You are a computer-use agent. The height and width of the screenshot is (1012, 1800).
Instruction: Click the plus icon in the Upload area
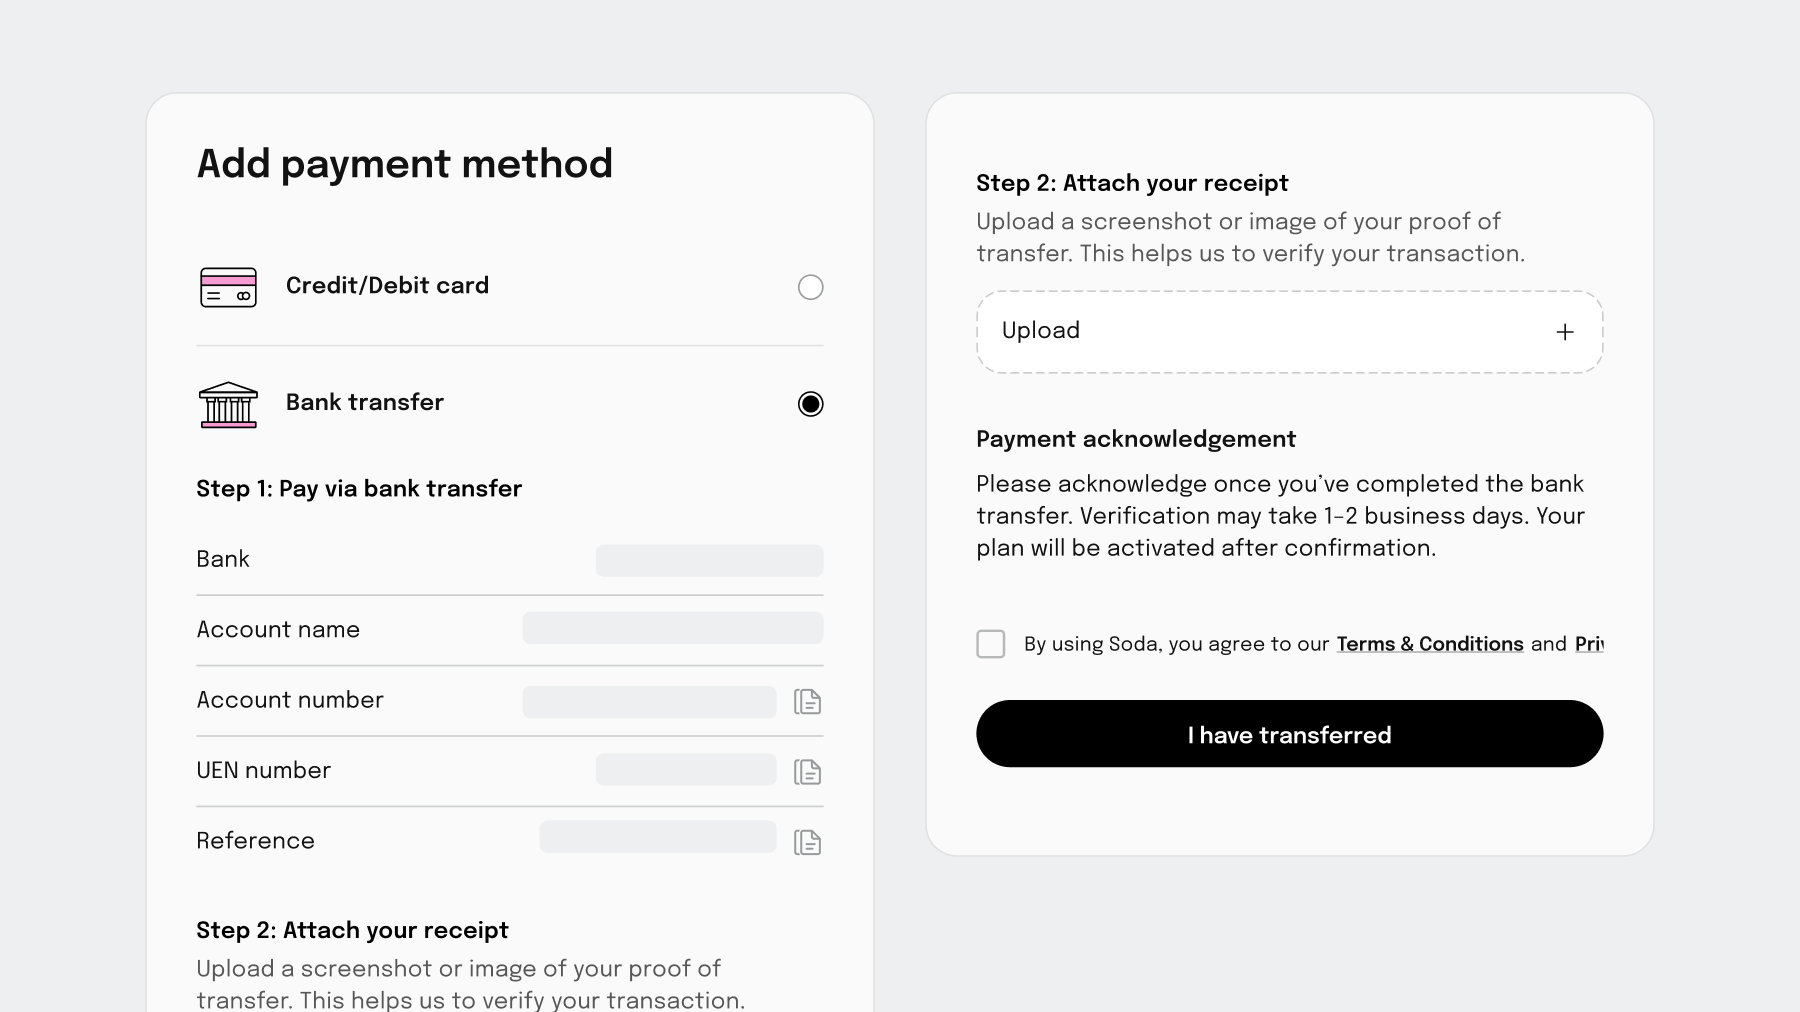(1565, 331)
